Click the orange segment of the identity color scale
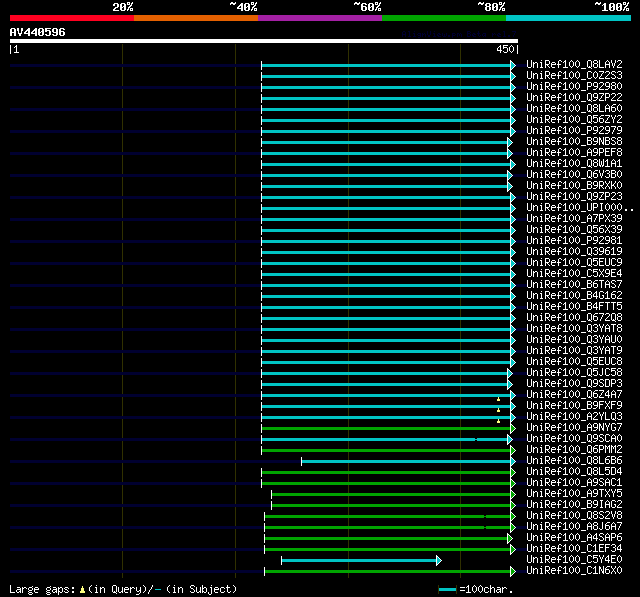 click(x=196, y=18)
